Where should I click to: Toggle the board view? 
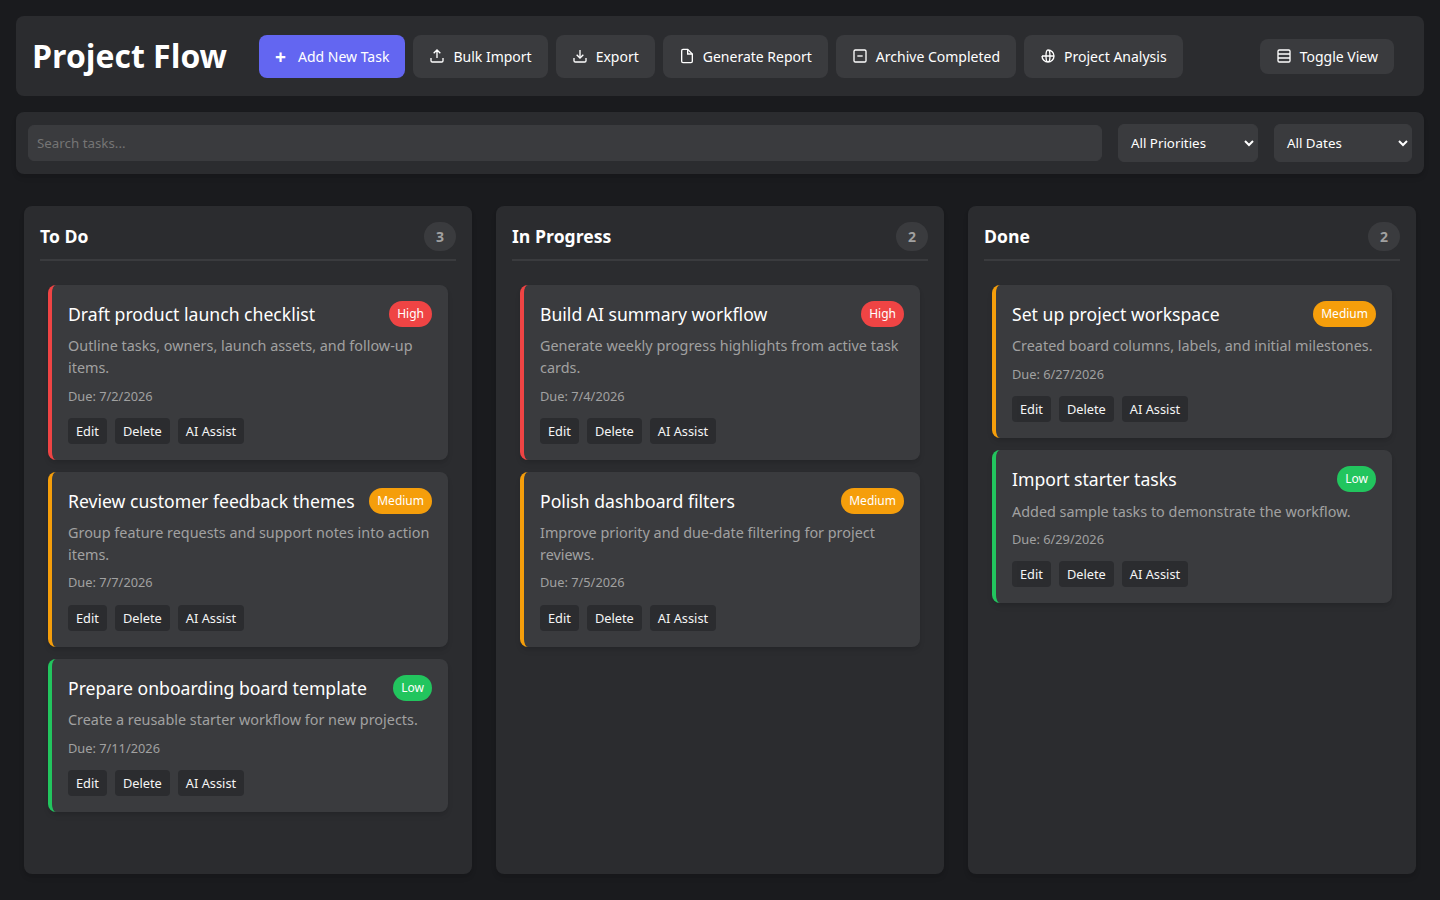[1327, 57]
